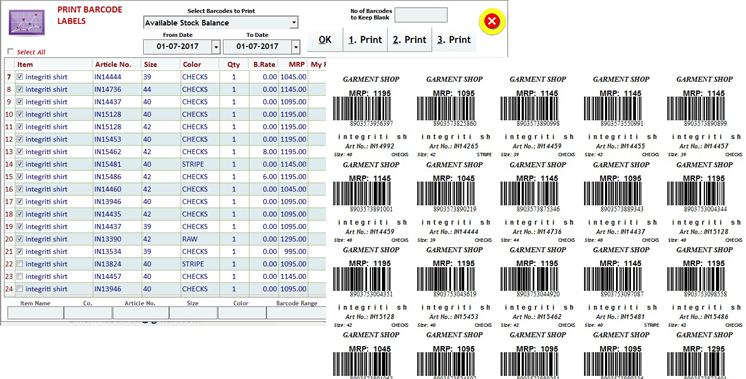Click the Article No. filter field

(x=141, y=312)
